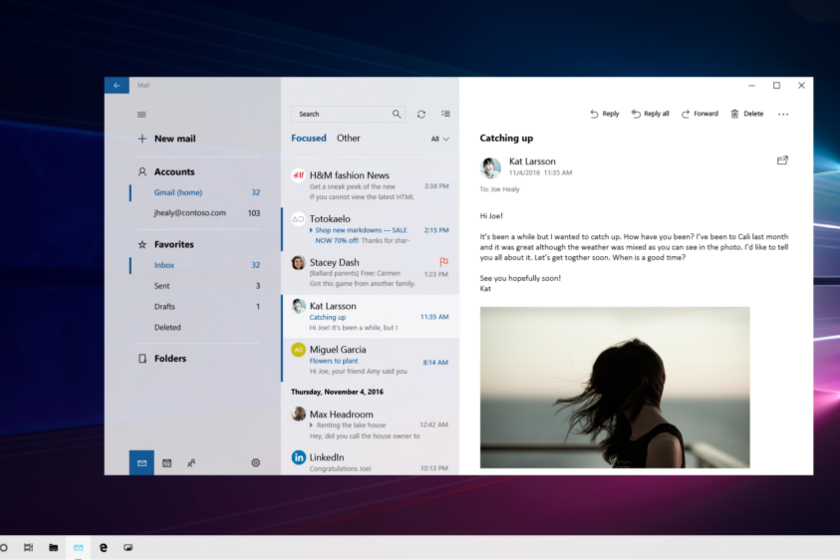Image resolution: width=840 pixels, height=560 pixels.
Task: Open the Favorites section header
Action: [167, 244]
